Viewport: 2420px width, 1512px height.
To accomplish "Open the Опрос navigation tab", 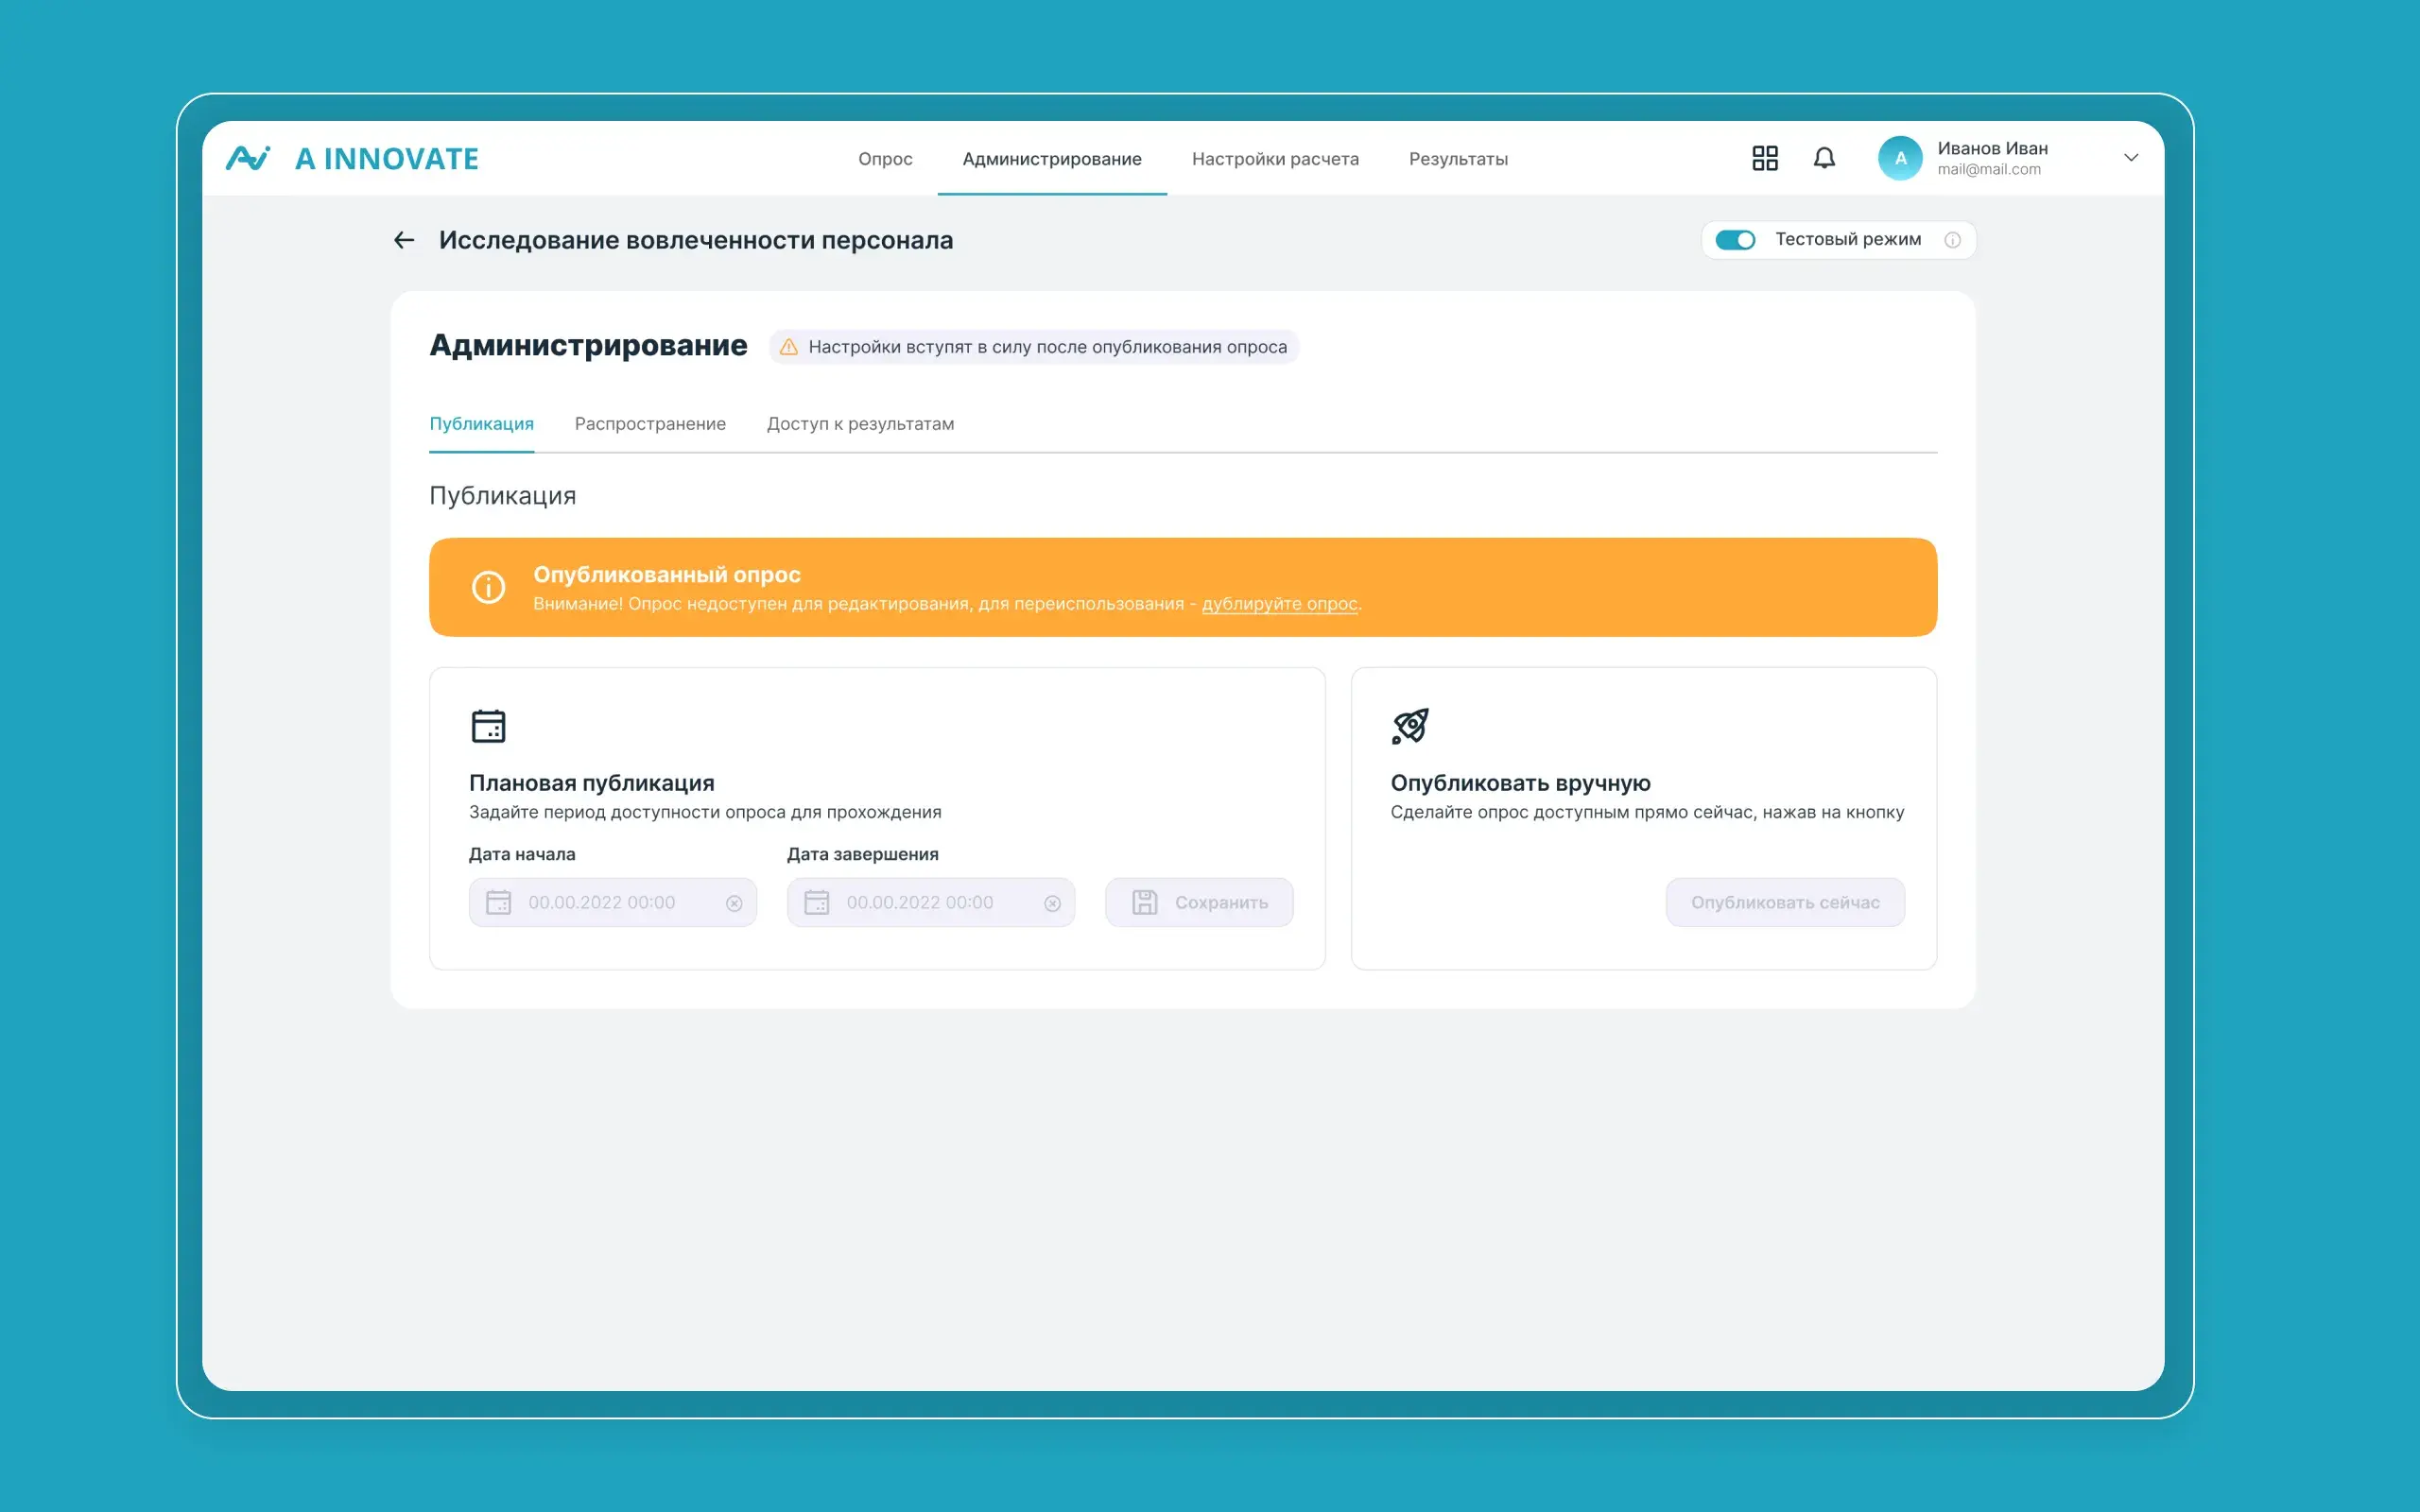I will click(885, 159).
